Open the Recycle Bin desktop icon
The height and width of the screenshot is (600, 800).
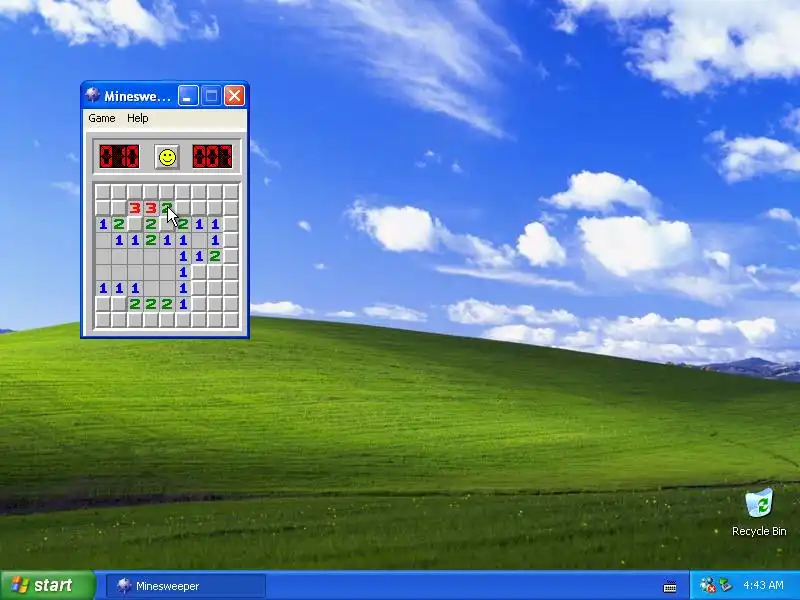pyautogui.click(x=759, y=513)
